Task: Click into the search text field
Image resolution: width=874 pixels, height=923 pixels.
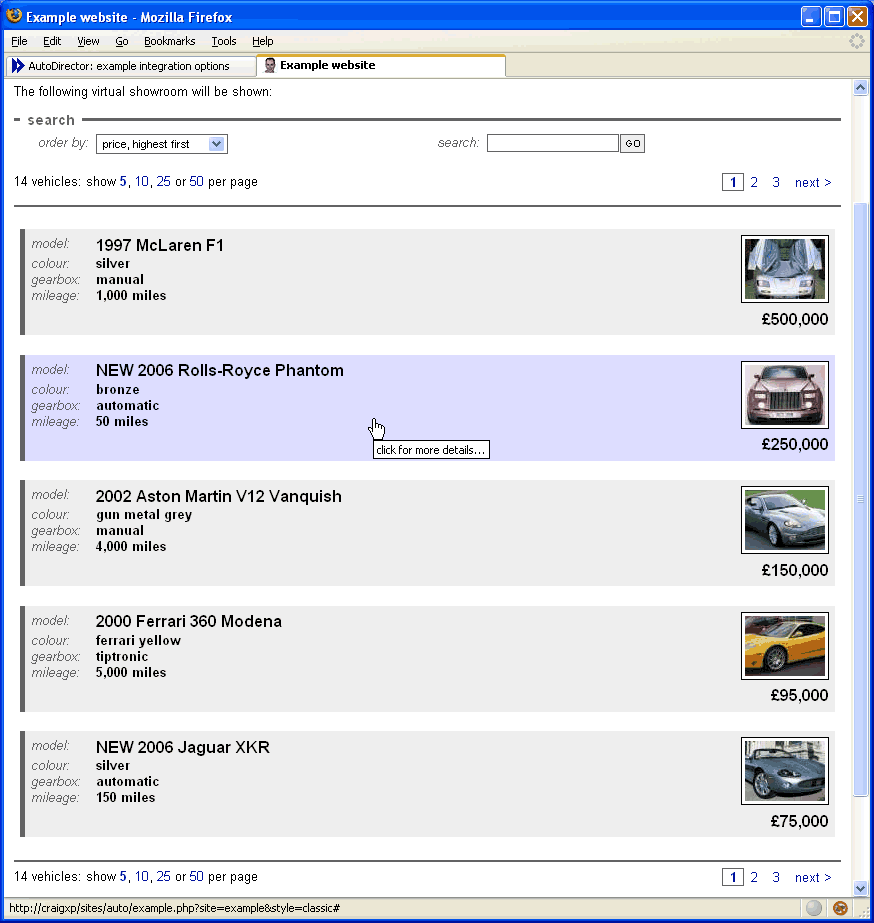Action: pos(553,143)
